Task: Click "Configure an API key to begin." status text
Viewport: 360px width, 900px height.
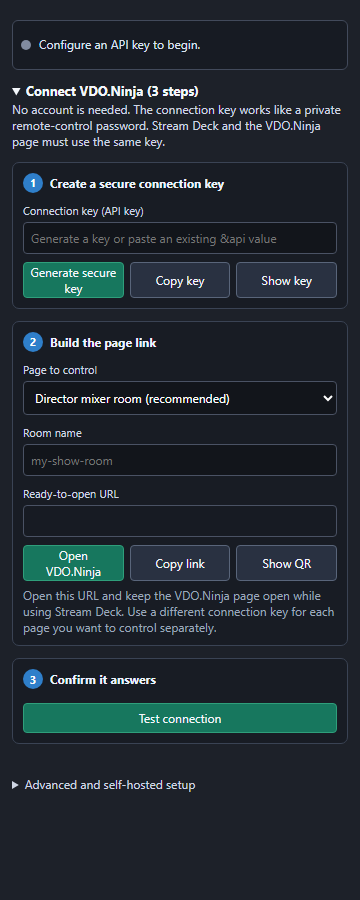Action: click(119, 45)
